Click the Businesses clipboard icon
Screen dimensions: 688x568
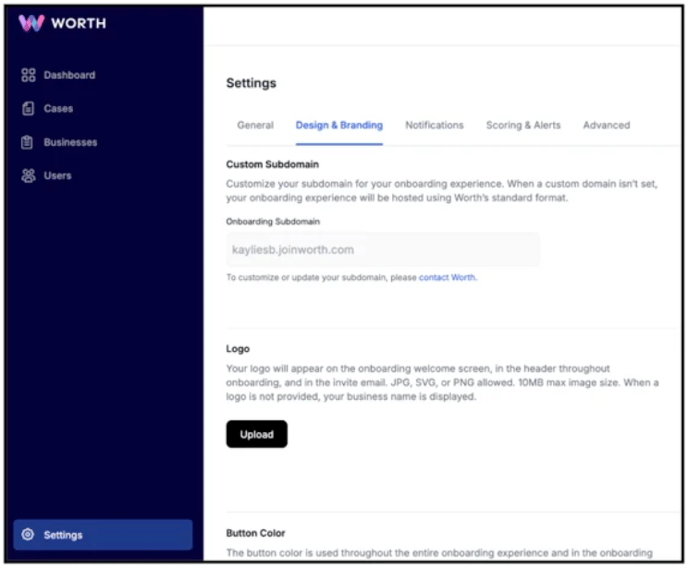pyautogui.click(x=28, y=142)
